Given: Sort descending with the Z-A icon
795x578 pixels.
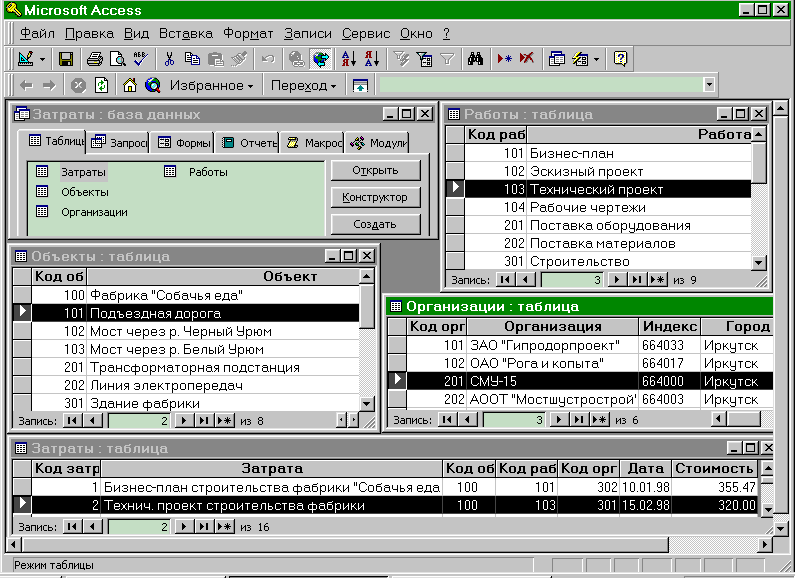Looking at the screenshot, I should click(372, 59).
